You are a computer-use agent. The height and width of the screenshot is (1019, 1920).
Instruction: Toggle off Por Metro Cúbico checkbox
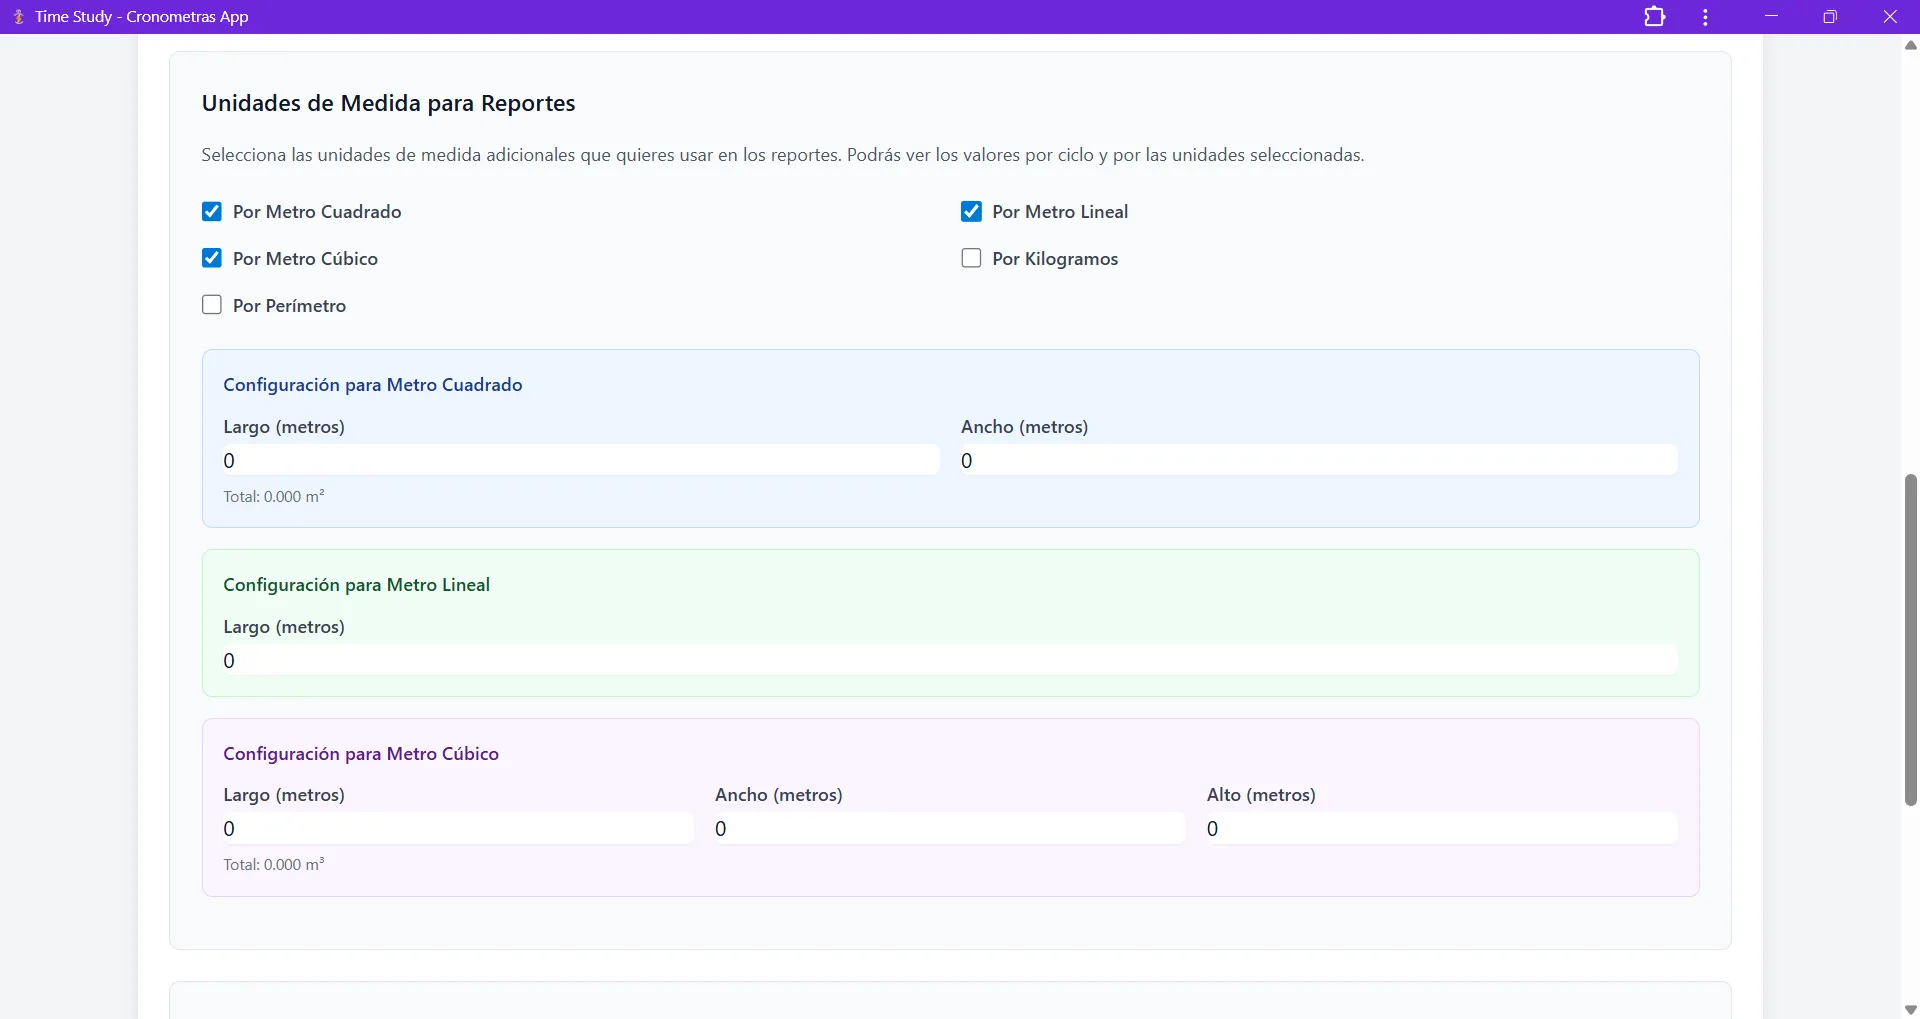point(212,259)
